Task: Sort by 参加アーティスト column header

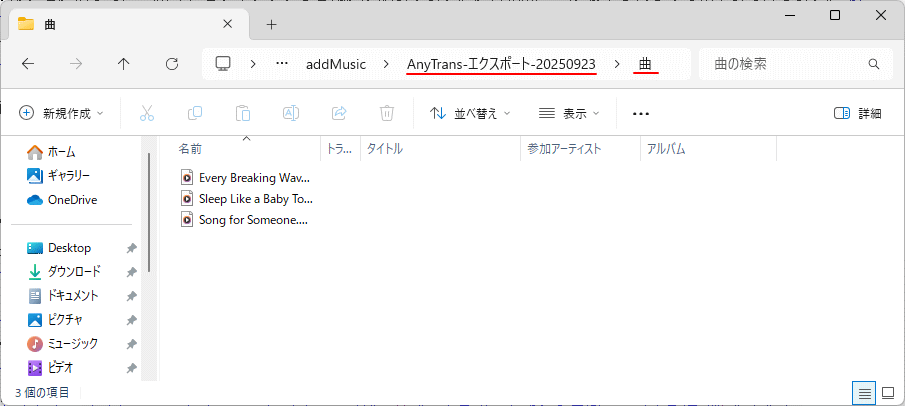Action: (581, 149)
